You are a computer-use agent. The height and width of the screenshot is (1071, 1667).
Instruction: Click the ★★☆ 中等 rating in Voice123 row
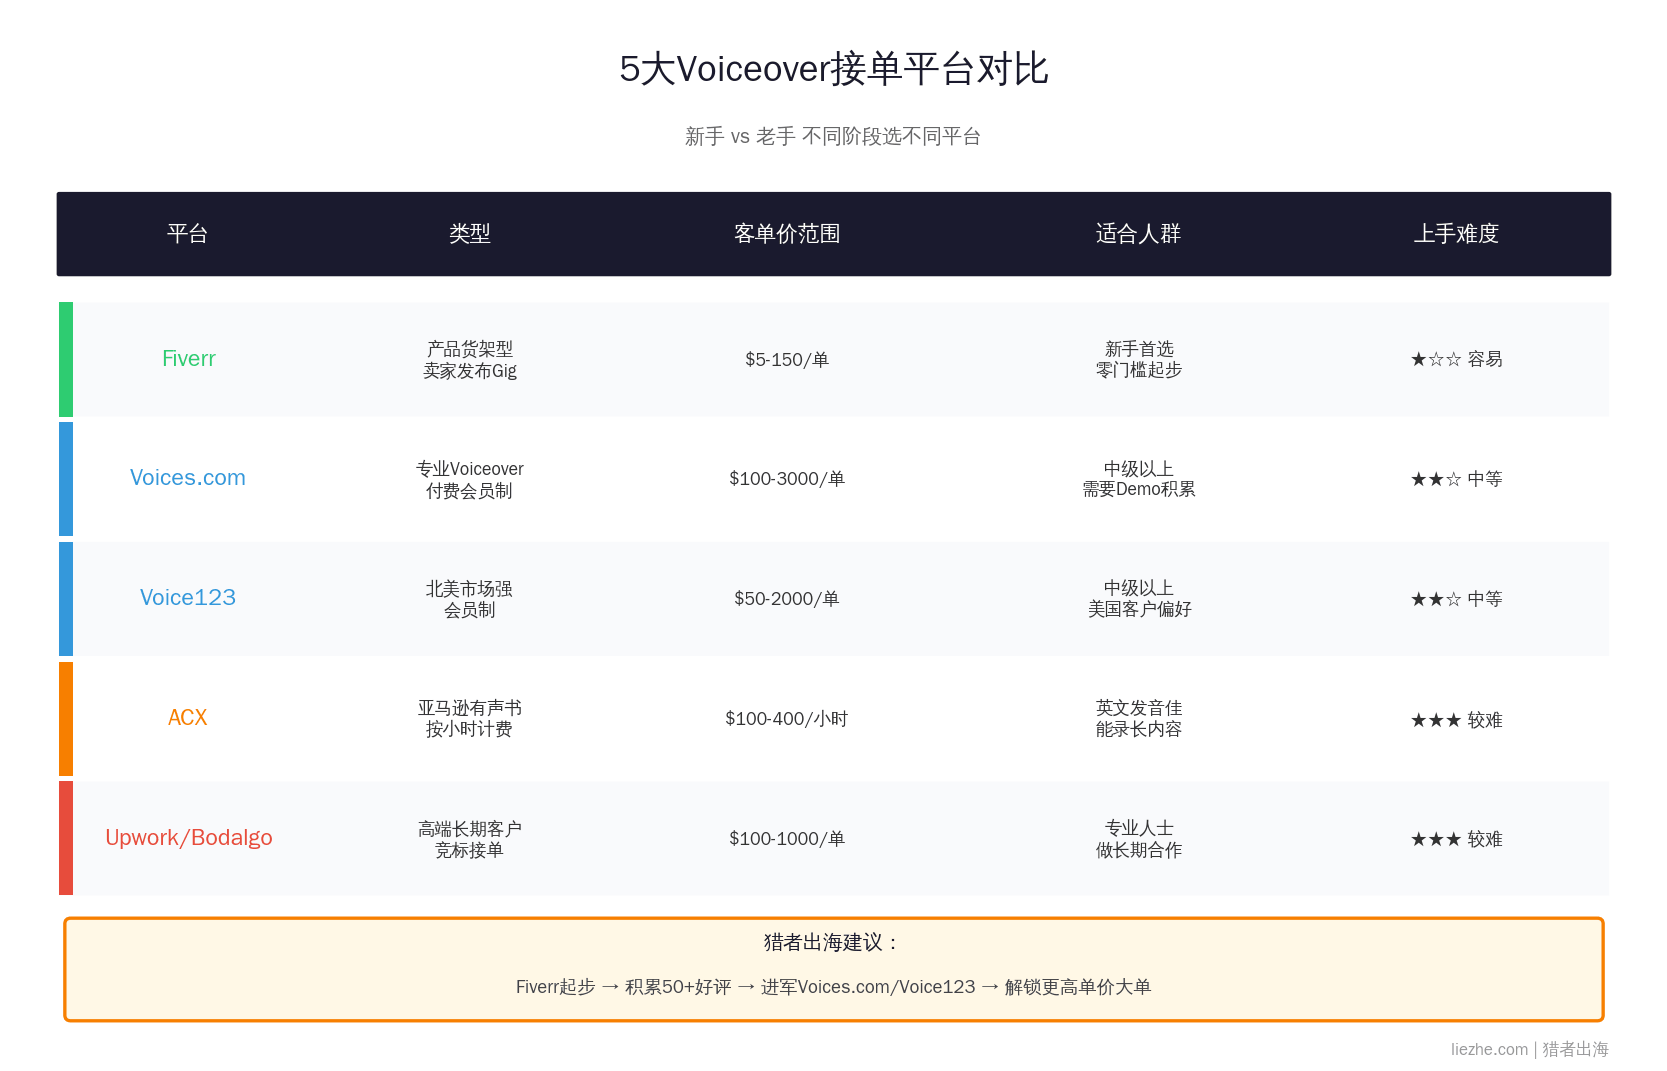coord(1456,599)
